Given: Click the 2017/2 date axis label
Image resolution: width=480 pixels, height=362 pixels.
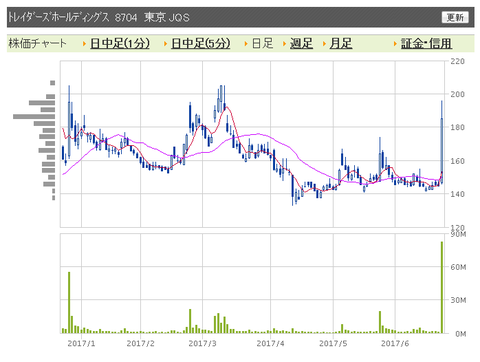Looking at the screenshot, I should tap(140, 343).
